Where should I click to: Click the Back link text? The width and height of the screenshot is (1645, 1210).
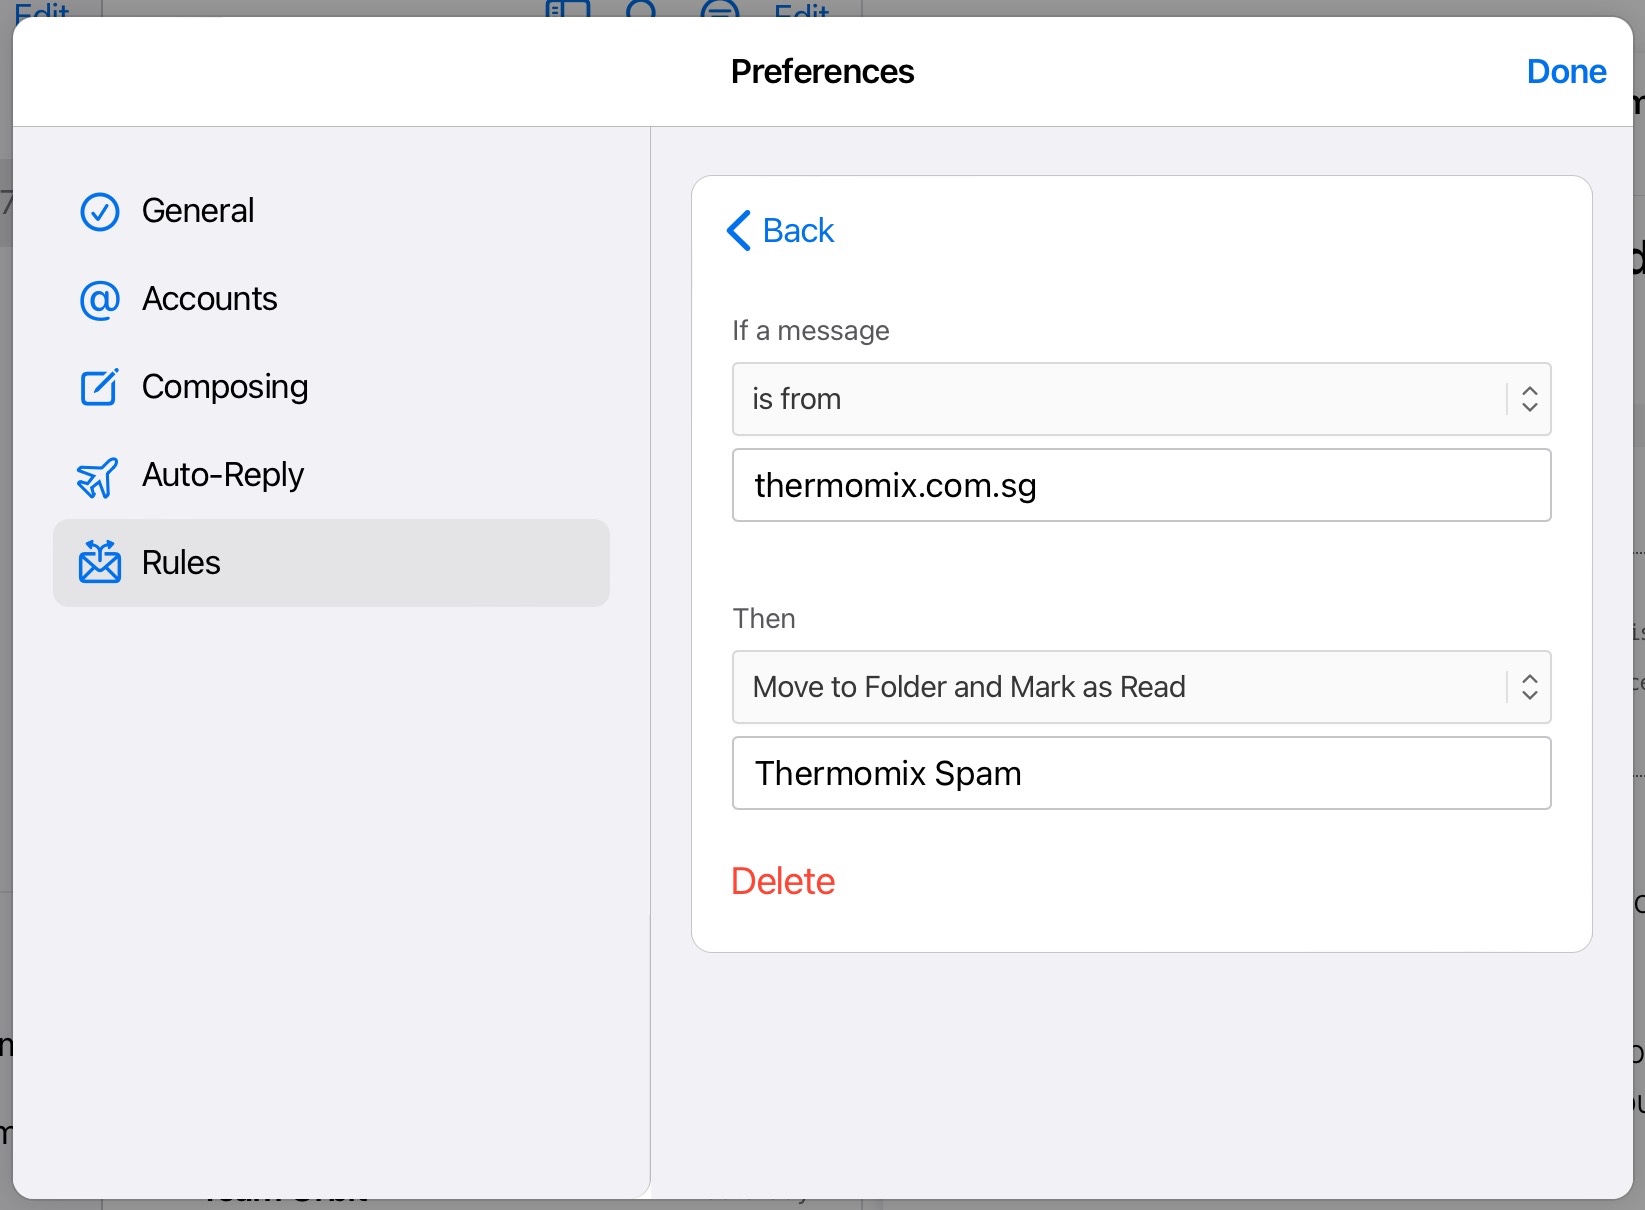click(798, 231)
